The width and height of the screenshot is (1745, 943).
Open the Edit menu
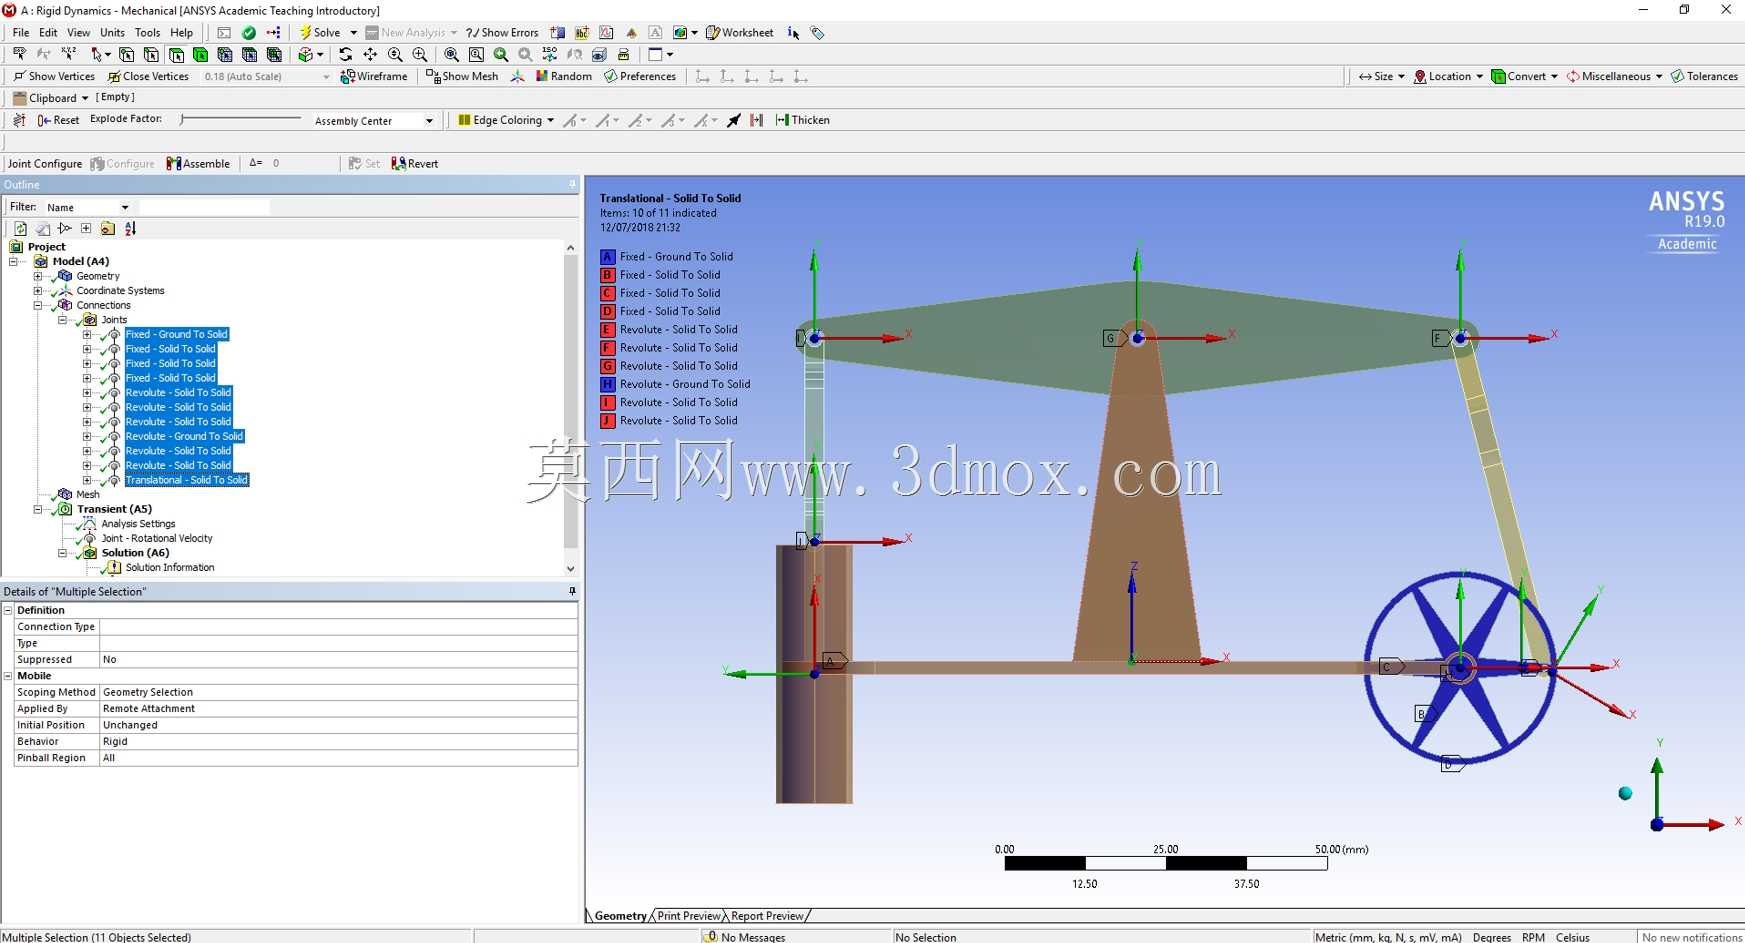[48, 33]
